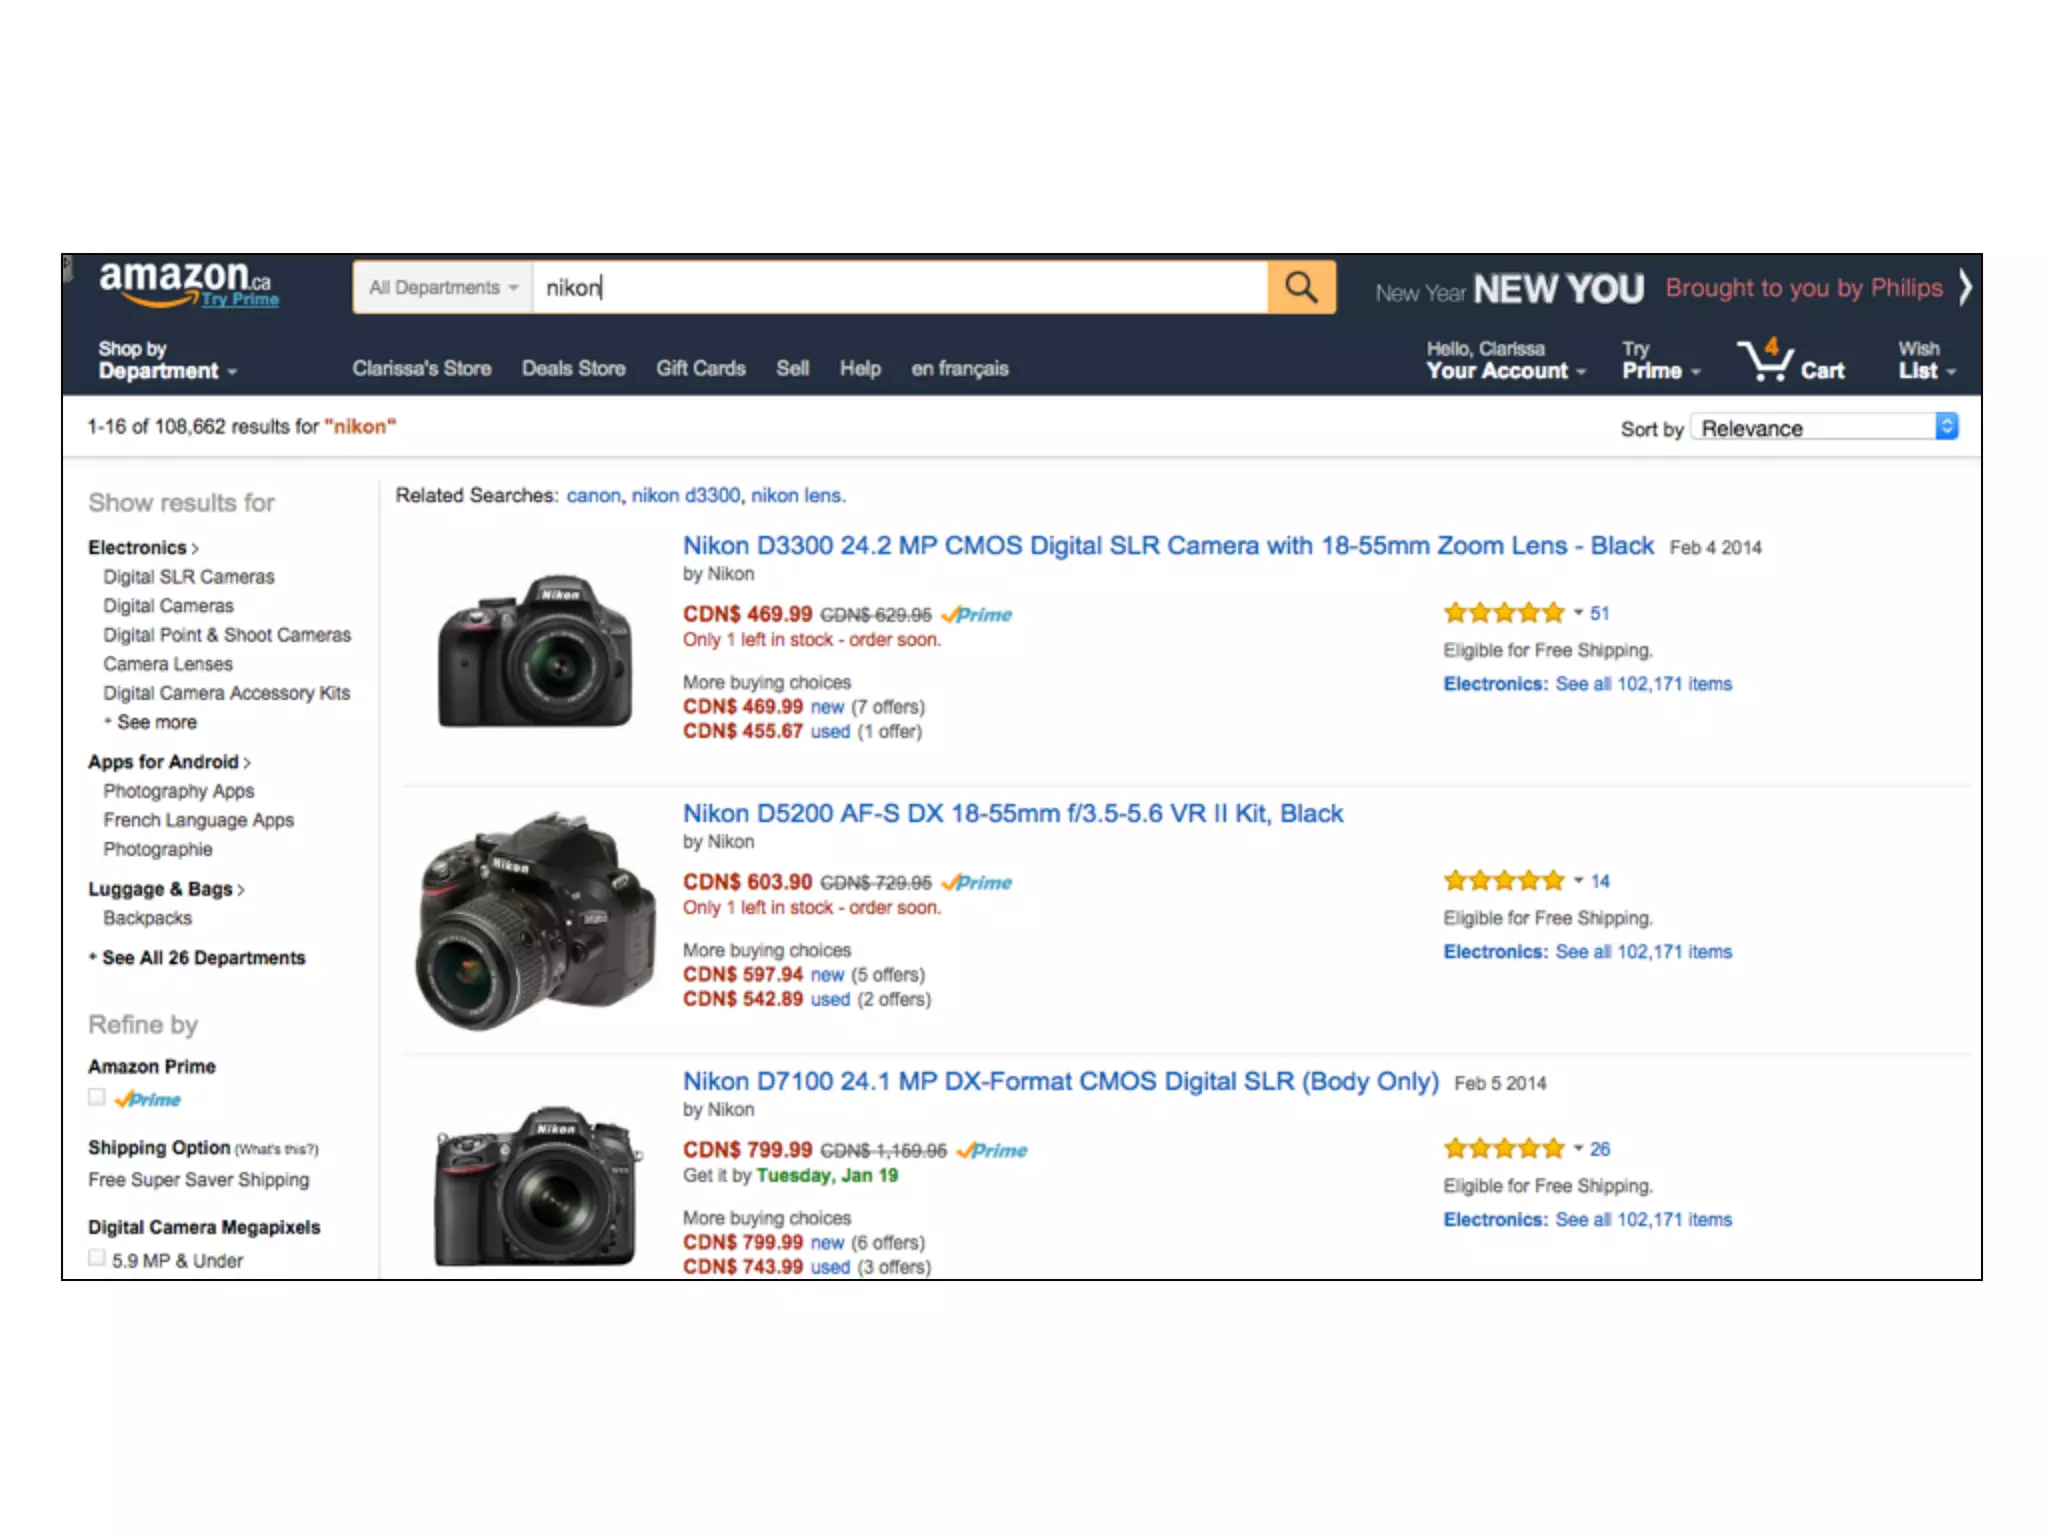Click the banner's right arrow chevron
2048x1536 pixels.
(x=1964, y=287)
